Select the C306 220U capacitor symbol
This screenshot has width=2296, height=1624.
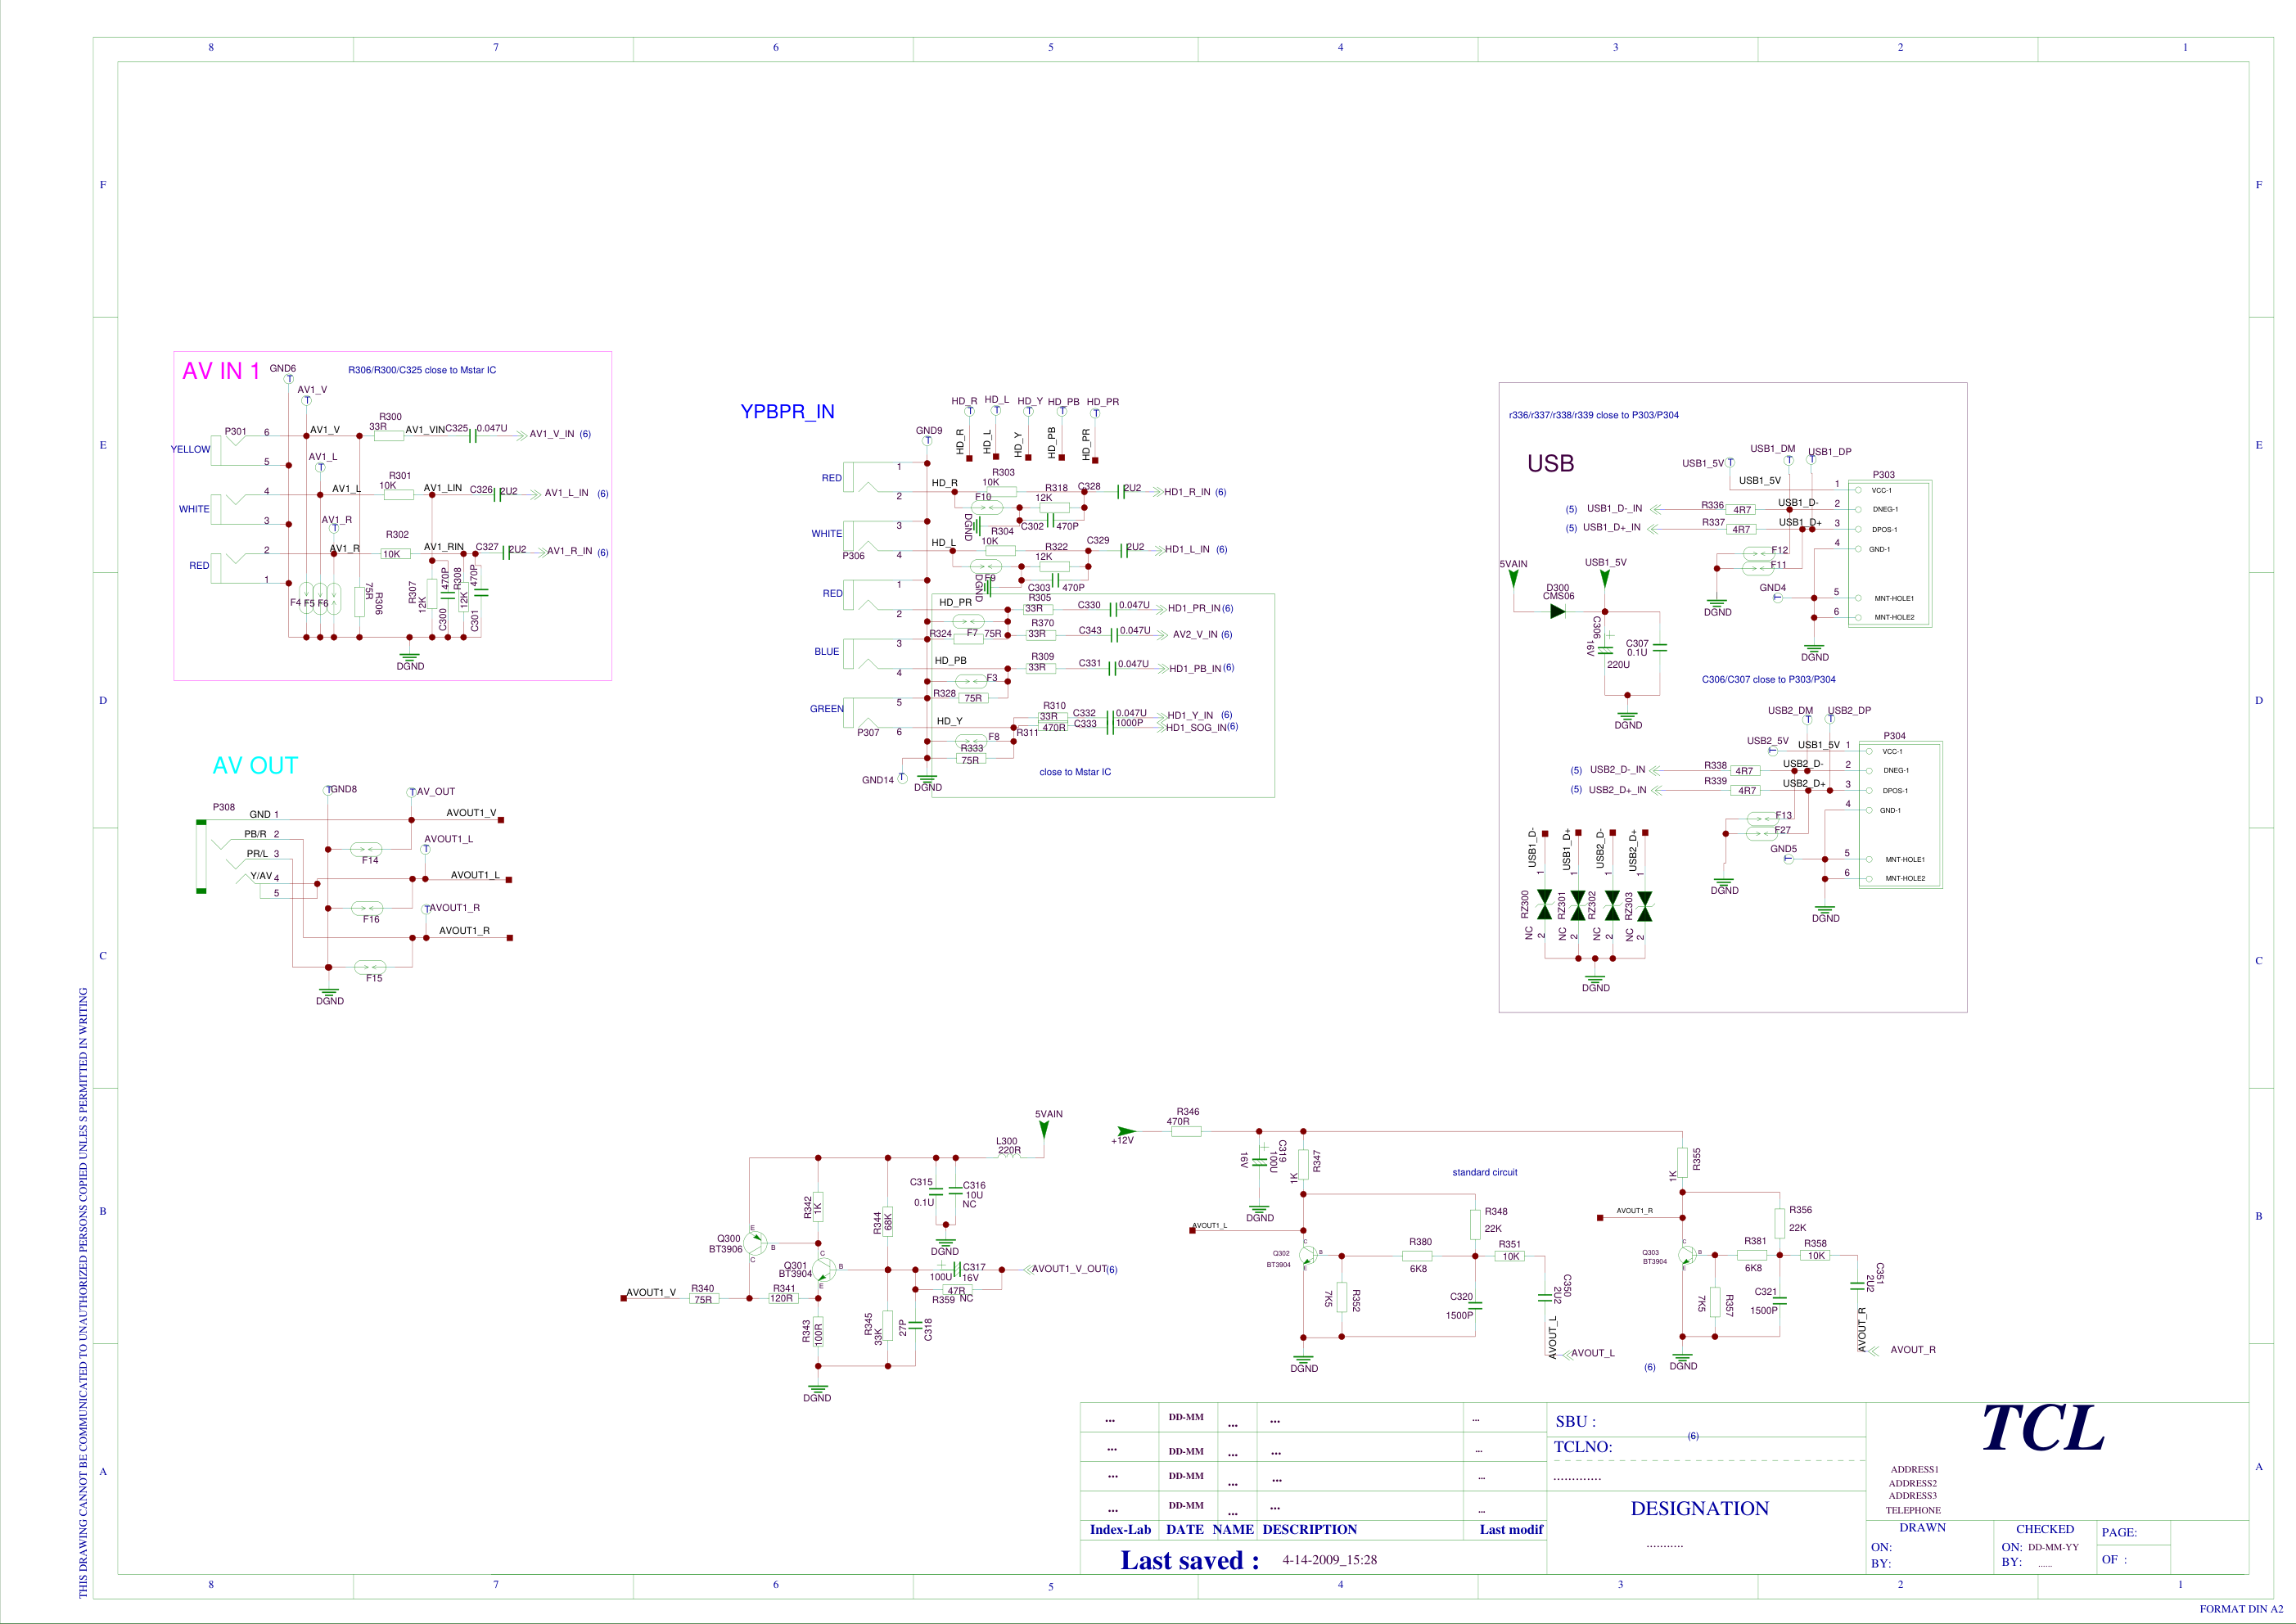click(x=1605, y=649)
